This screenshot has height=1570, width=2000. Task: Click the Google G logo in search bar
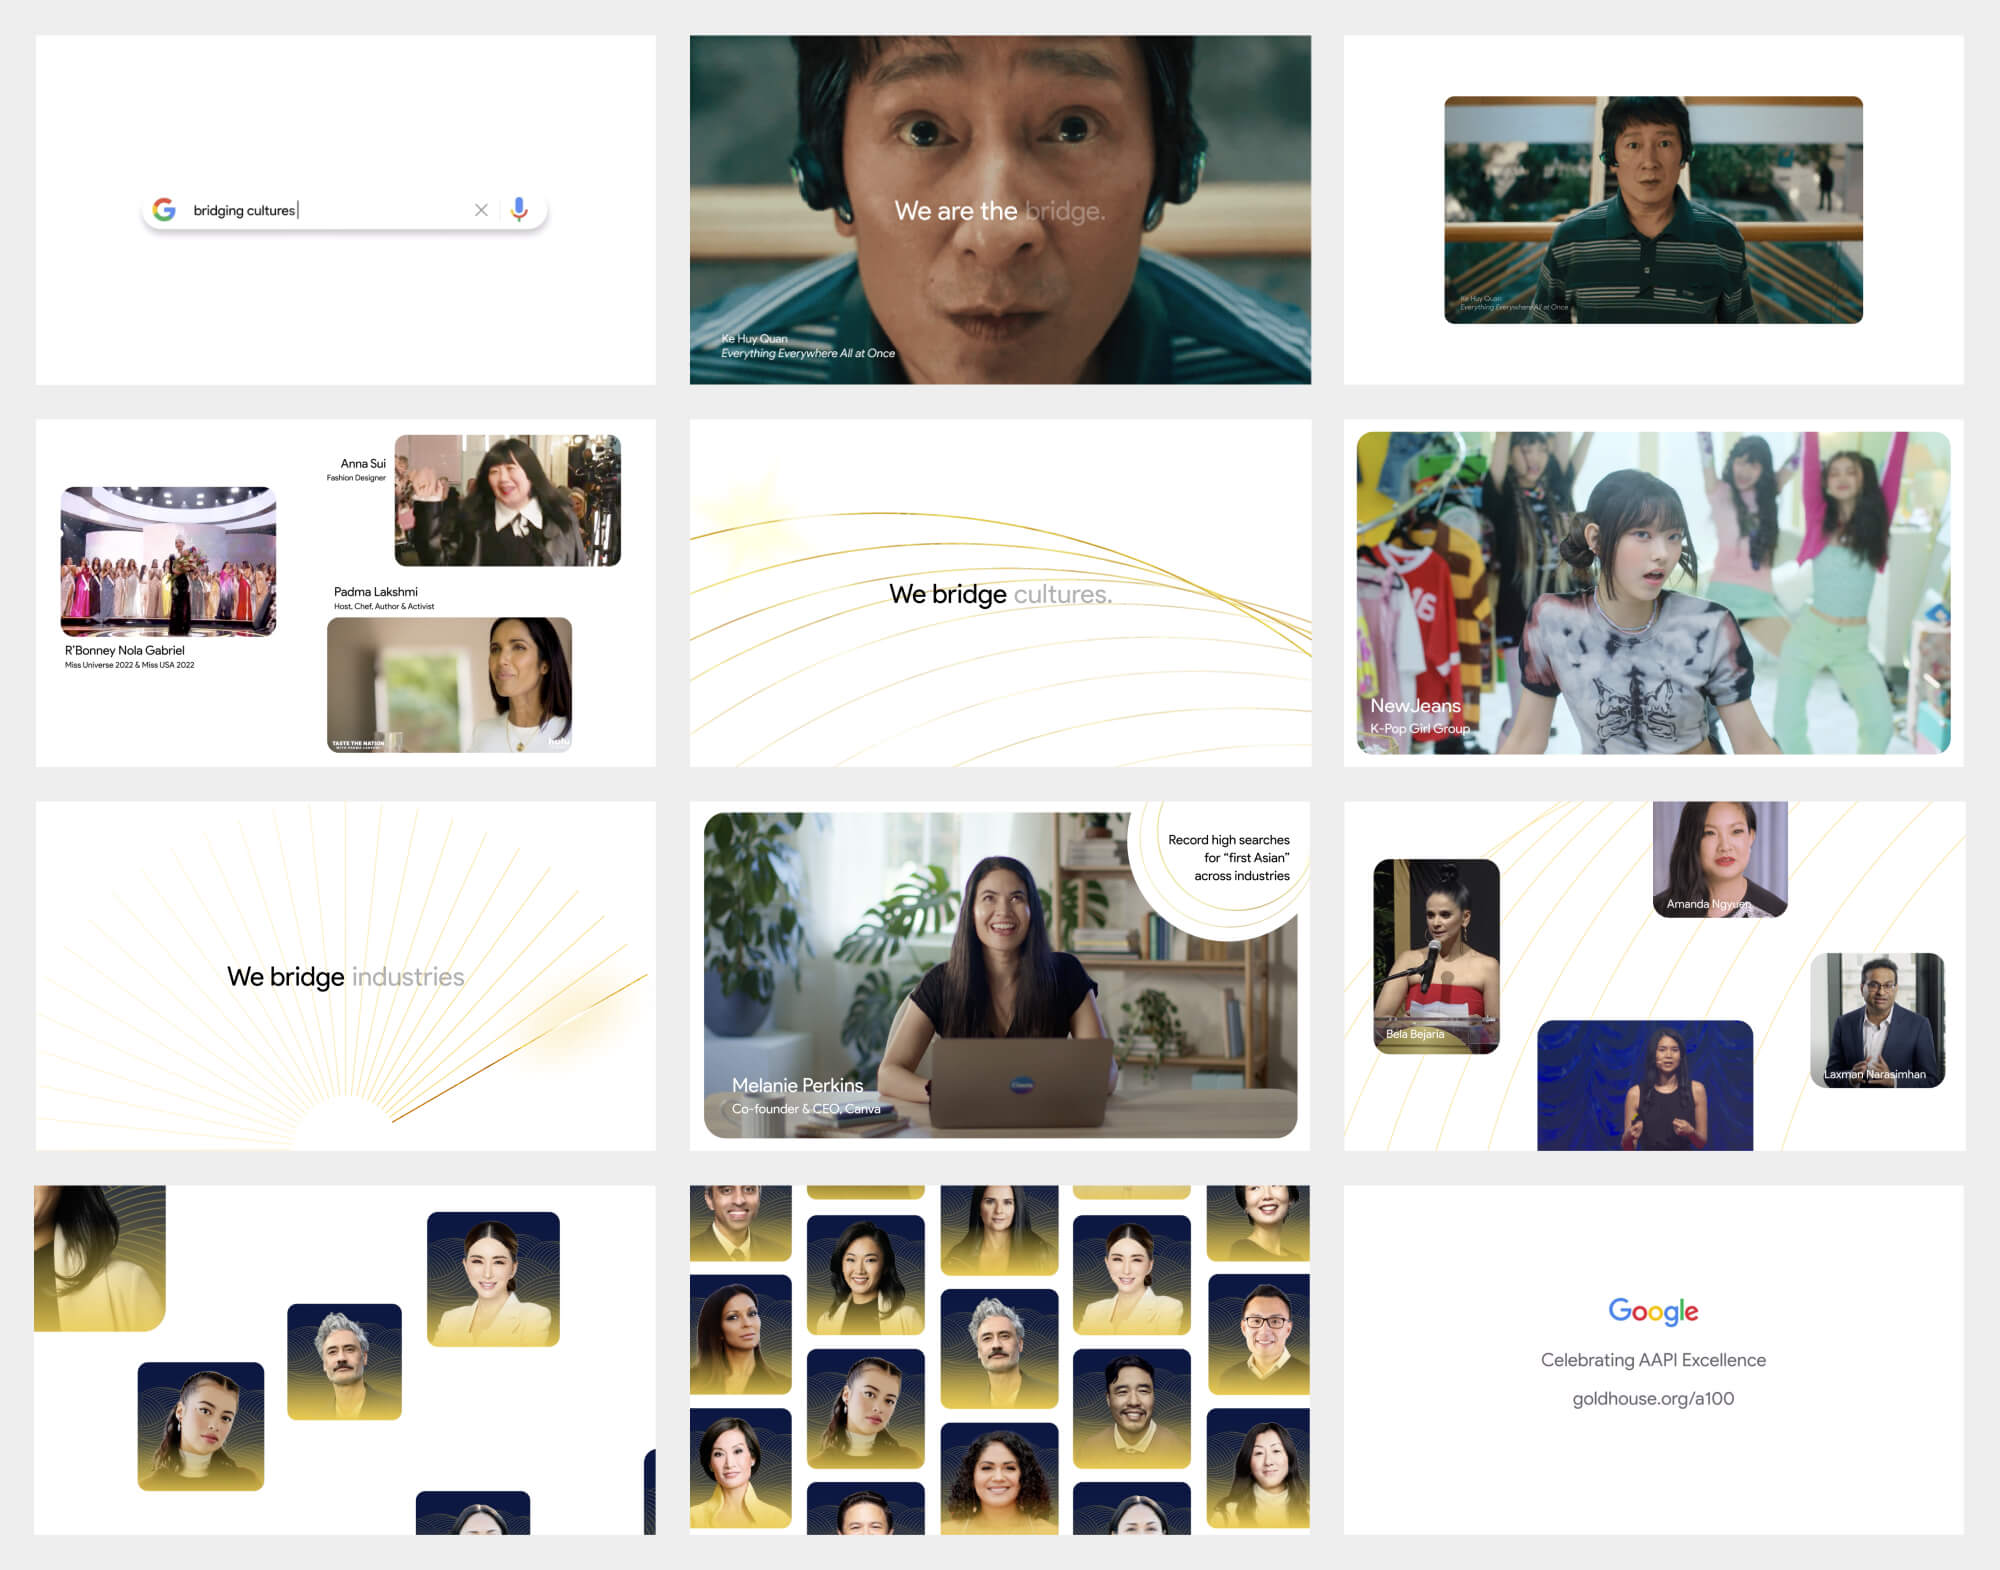click(164, 209)
